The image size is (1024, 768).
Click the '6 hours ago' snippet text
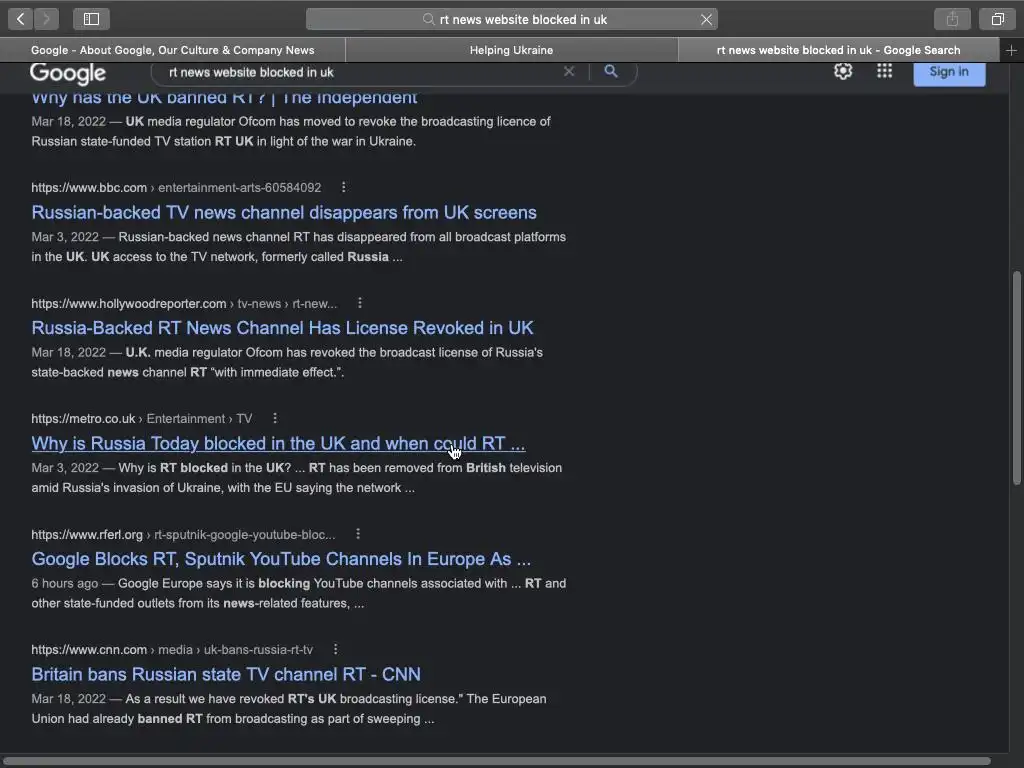pos(65,583)
